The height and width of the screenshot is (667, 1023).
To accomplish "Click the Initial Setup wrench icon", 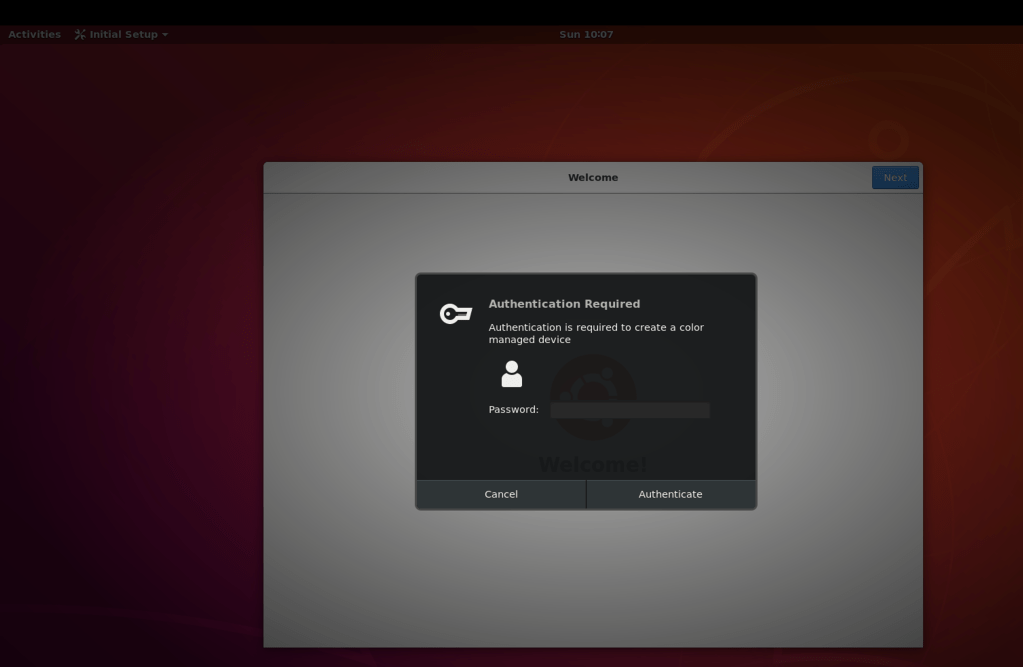I will pyautogui.click(x=80, y=35).
